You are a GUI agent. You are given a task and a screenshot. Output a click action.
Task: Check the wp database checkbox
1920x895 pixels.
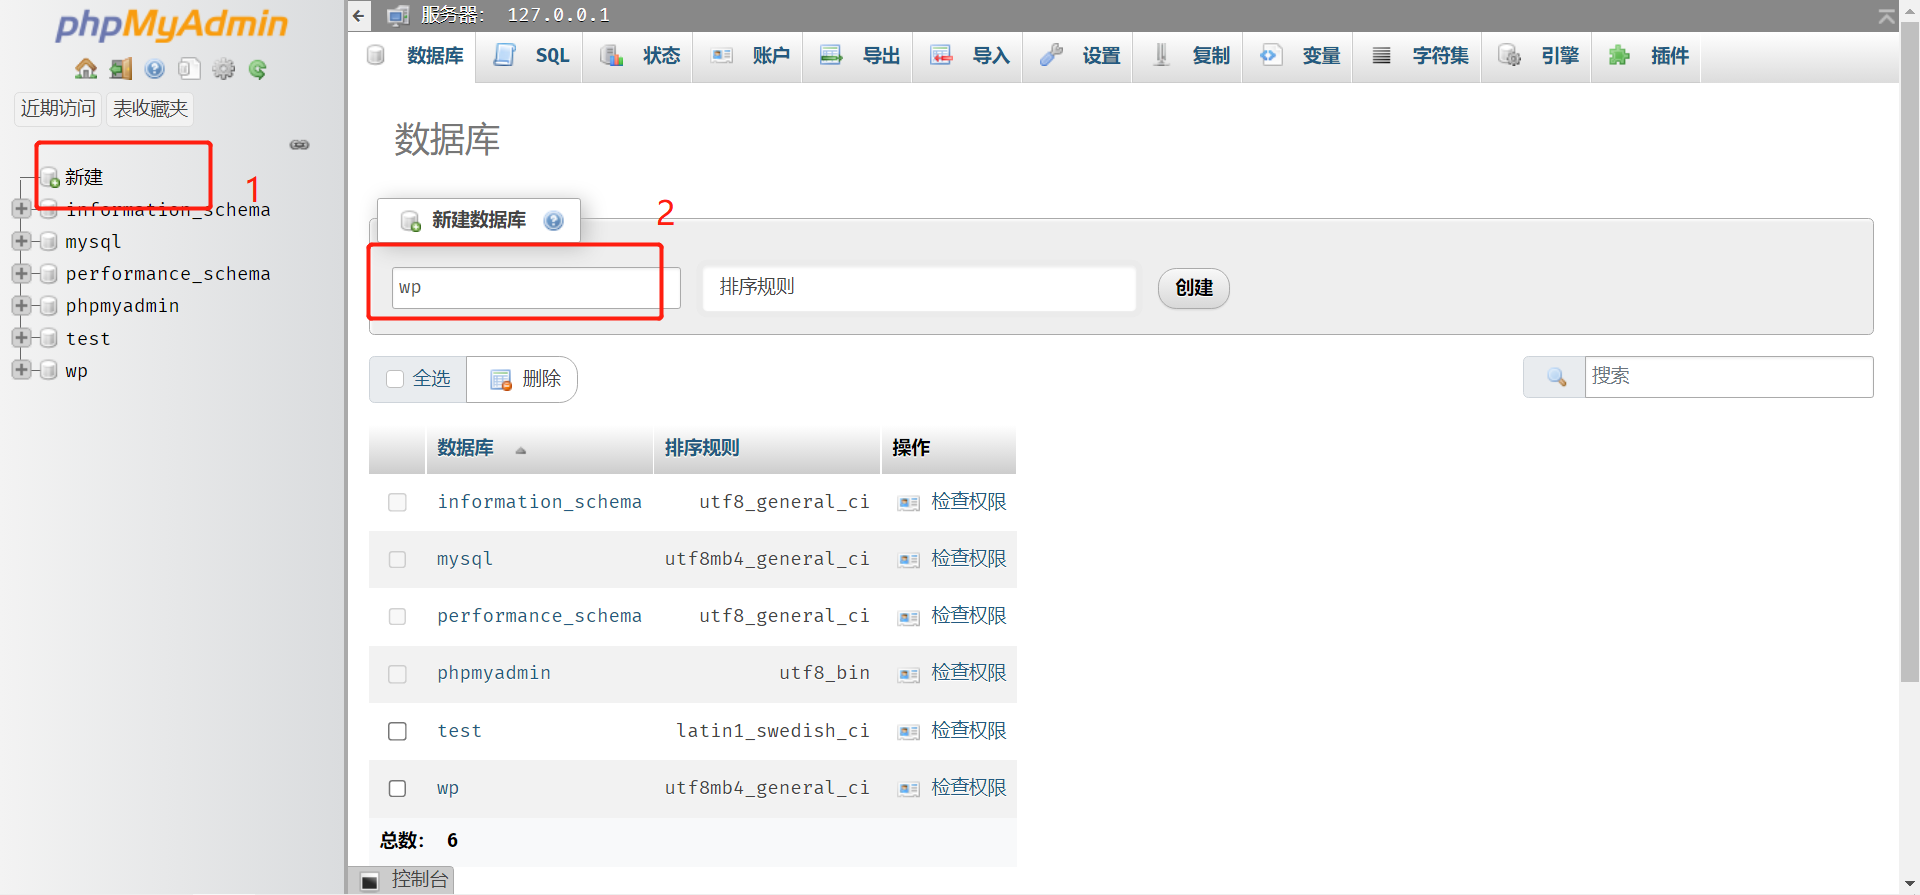(x=397, y=788)
